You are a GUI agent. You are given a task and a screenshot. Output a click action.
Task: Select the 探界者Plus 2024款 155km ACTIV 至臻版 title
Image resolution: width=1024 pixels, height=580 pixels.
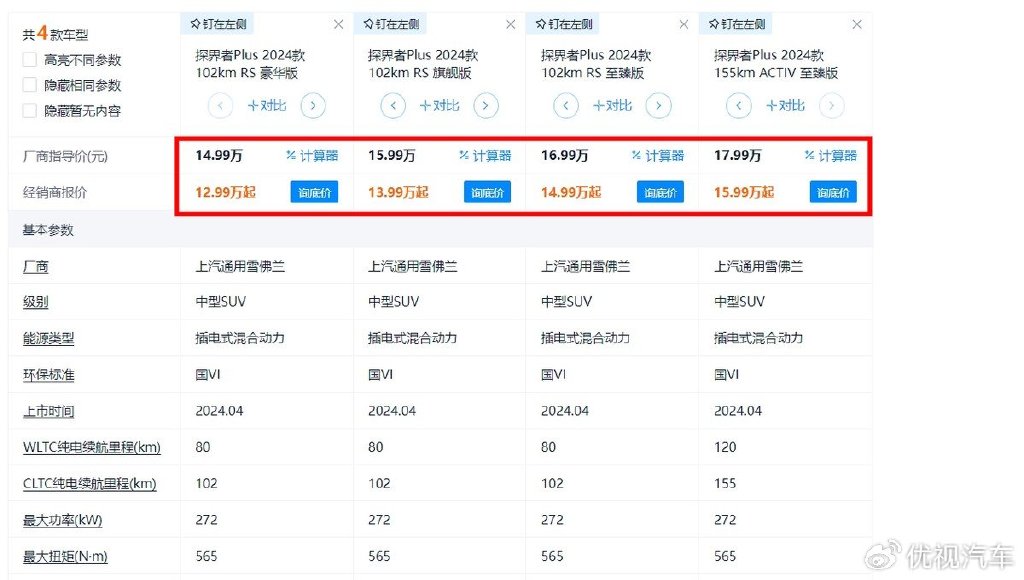click(x=776, y=64)
